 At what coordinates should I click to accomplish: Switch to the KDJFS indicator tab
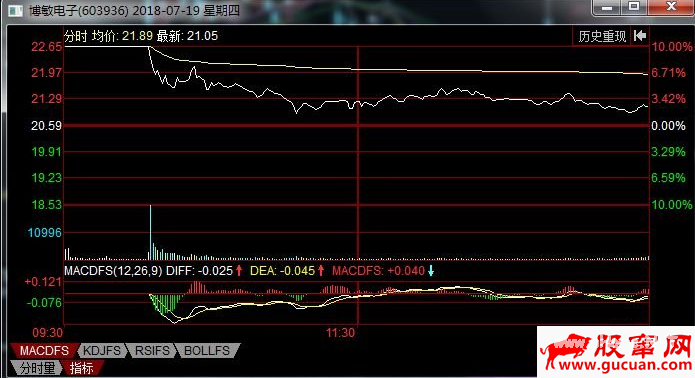(x=102, y=351)
